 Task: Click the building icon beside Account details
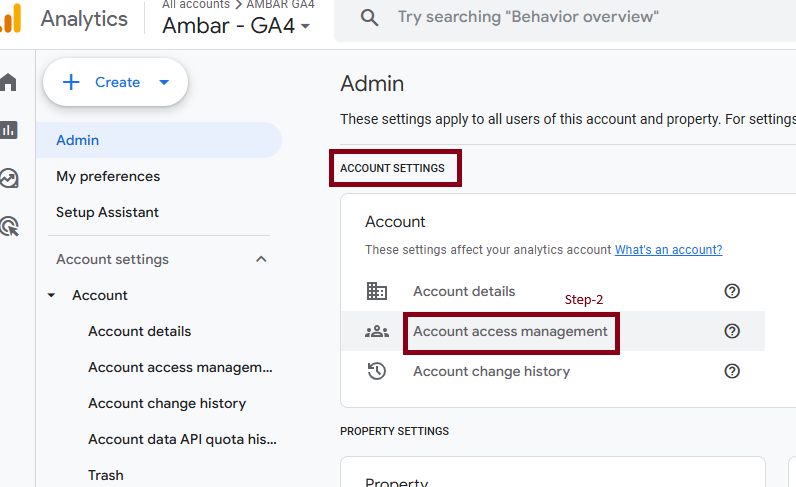click(377, 291)
